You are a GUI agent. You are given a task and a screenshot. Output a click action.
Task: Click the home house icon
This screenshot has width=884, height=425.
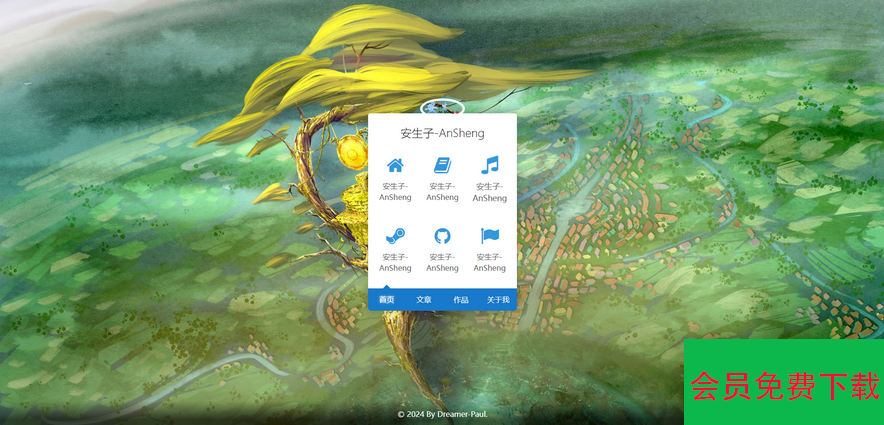(x=395, y=166)
